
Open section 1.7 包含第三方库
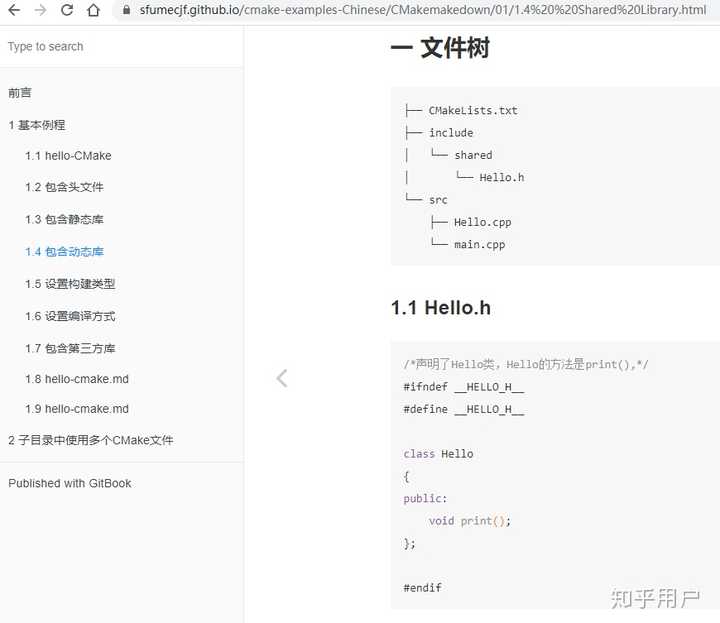pyautogui.click(x=70, y=348)
